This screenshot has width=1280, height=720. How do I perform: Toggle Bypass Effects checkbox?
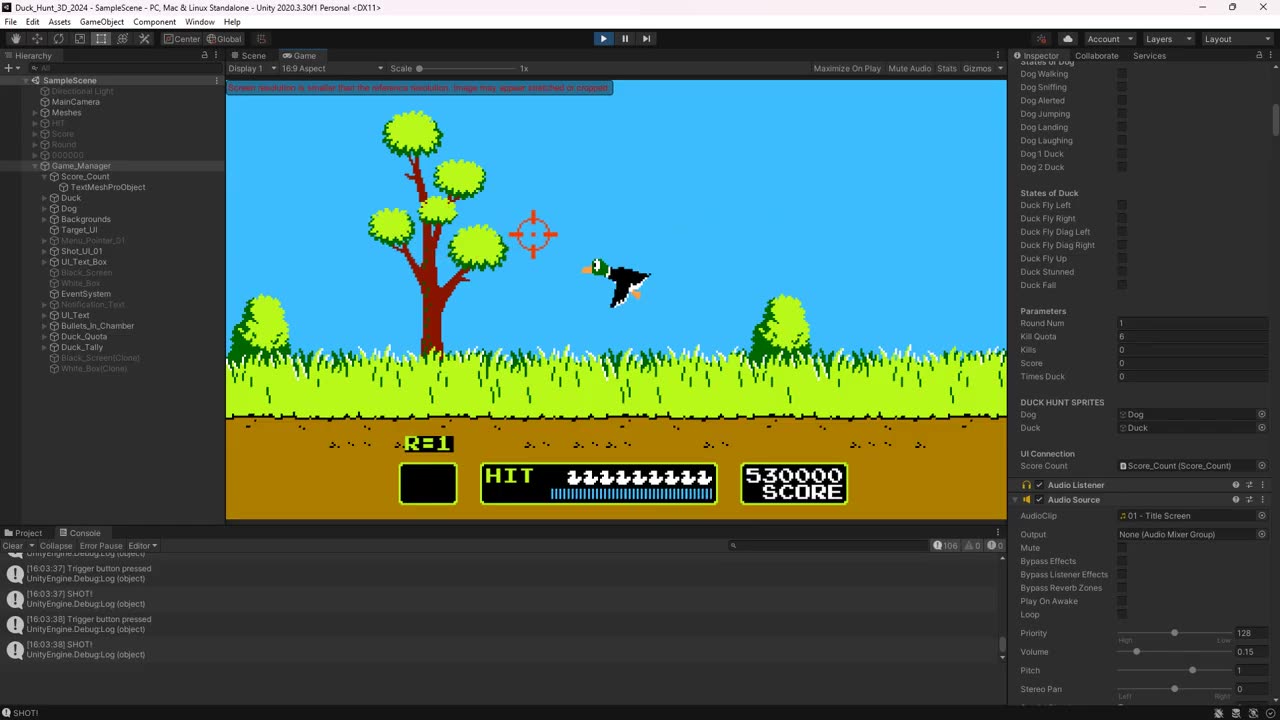(1122, 561)
